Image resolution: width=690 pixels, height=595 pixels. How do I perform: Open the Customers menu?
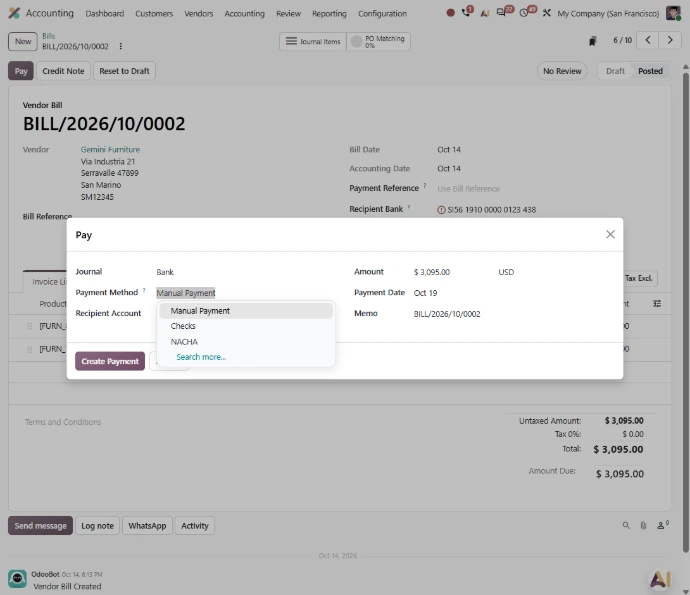tap(154, 14)
